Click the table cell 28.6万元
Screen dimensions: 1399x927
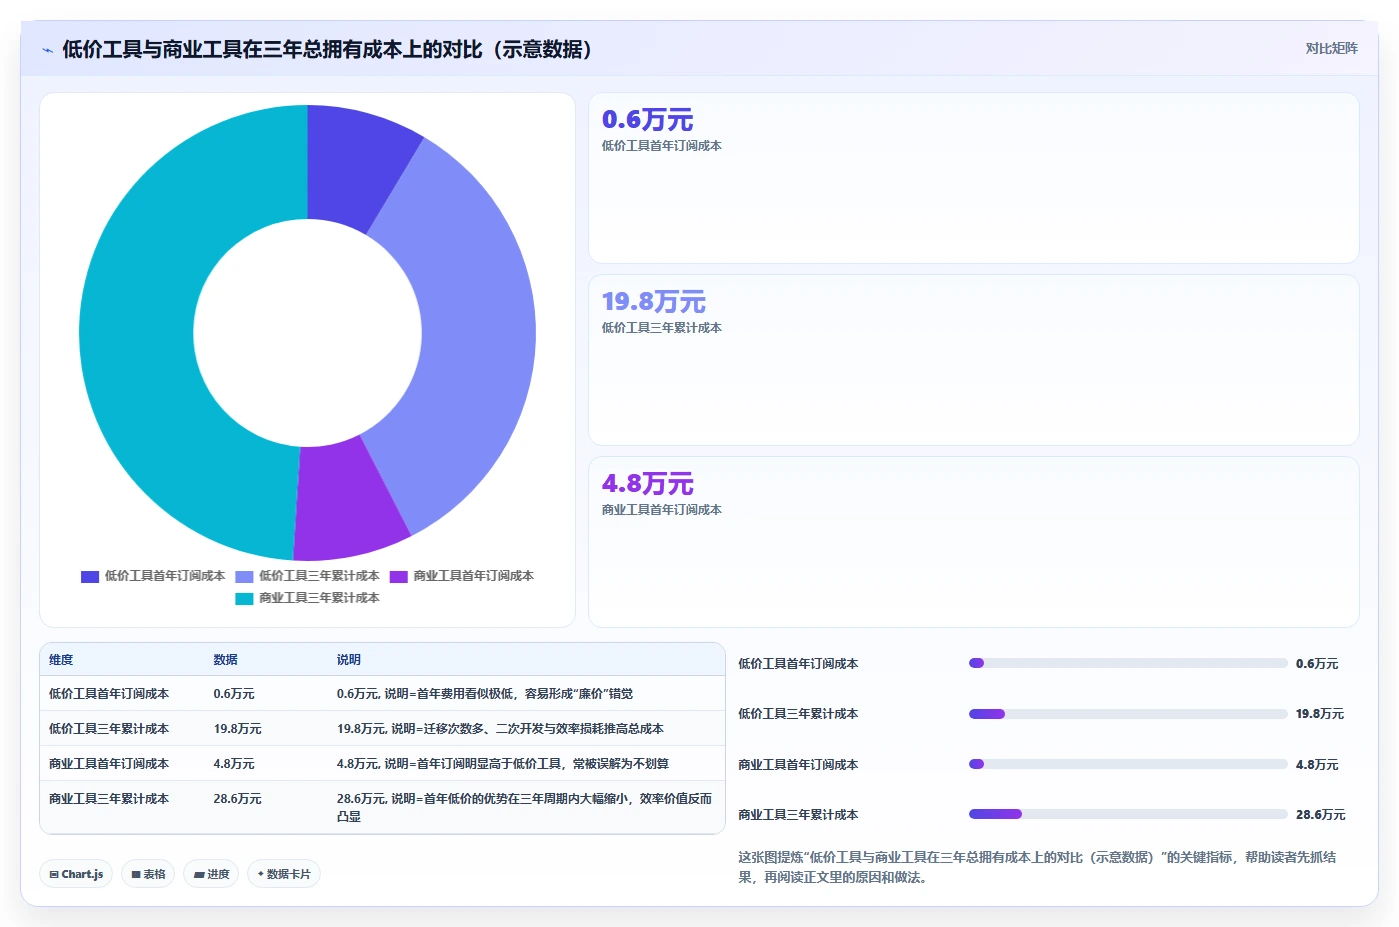click(237, 799)
